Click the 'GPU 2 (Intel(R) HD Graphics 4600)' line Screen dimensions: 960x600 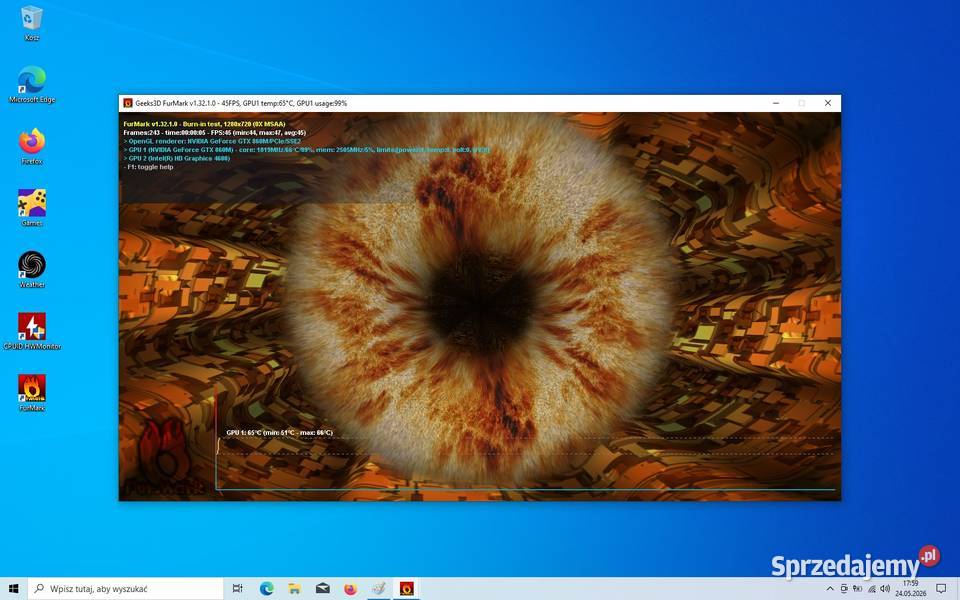(177, 158)
